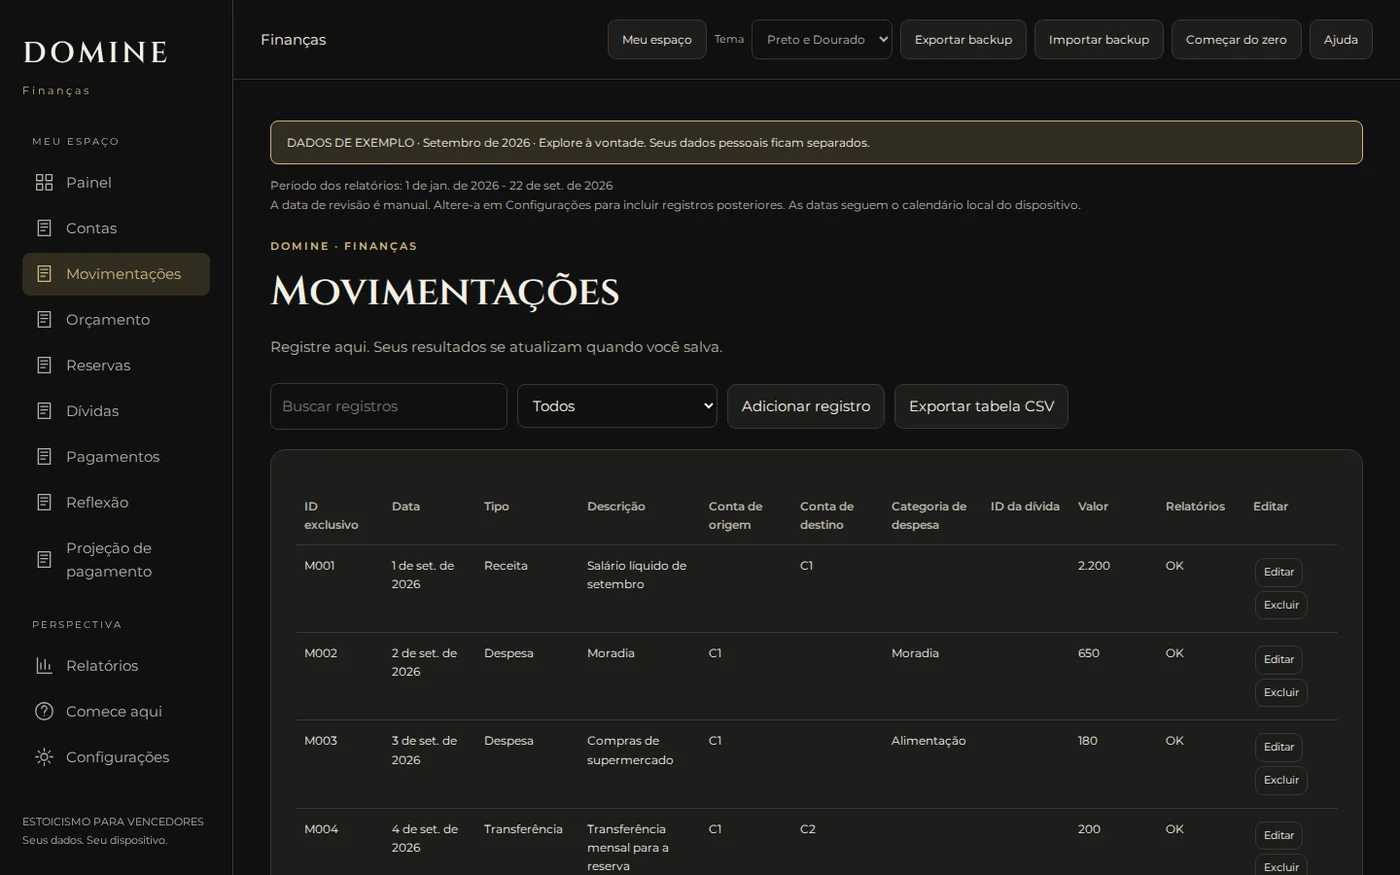
Task: Open Orçamento section
Action: [x=116, y=319]
